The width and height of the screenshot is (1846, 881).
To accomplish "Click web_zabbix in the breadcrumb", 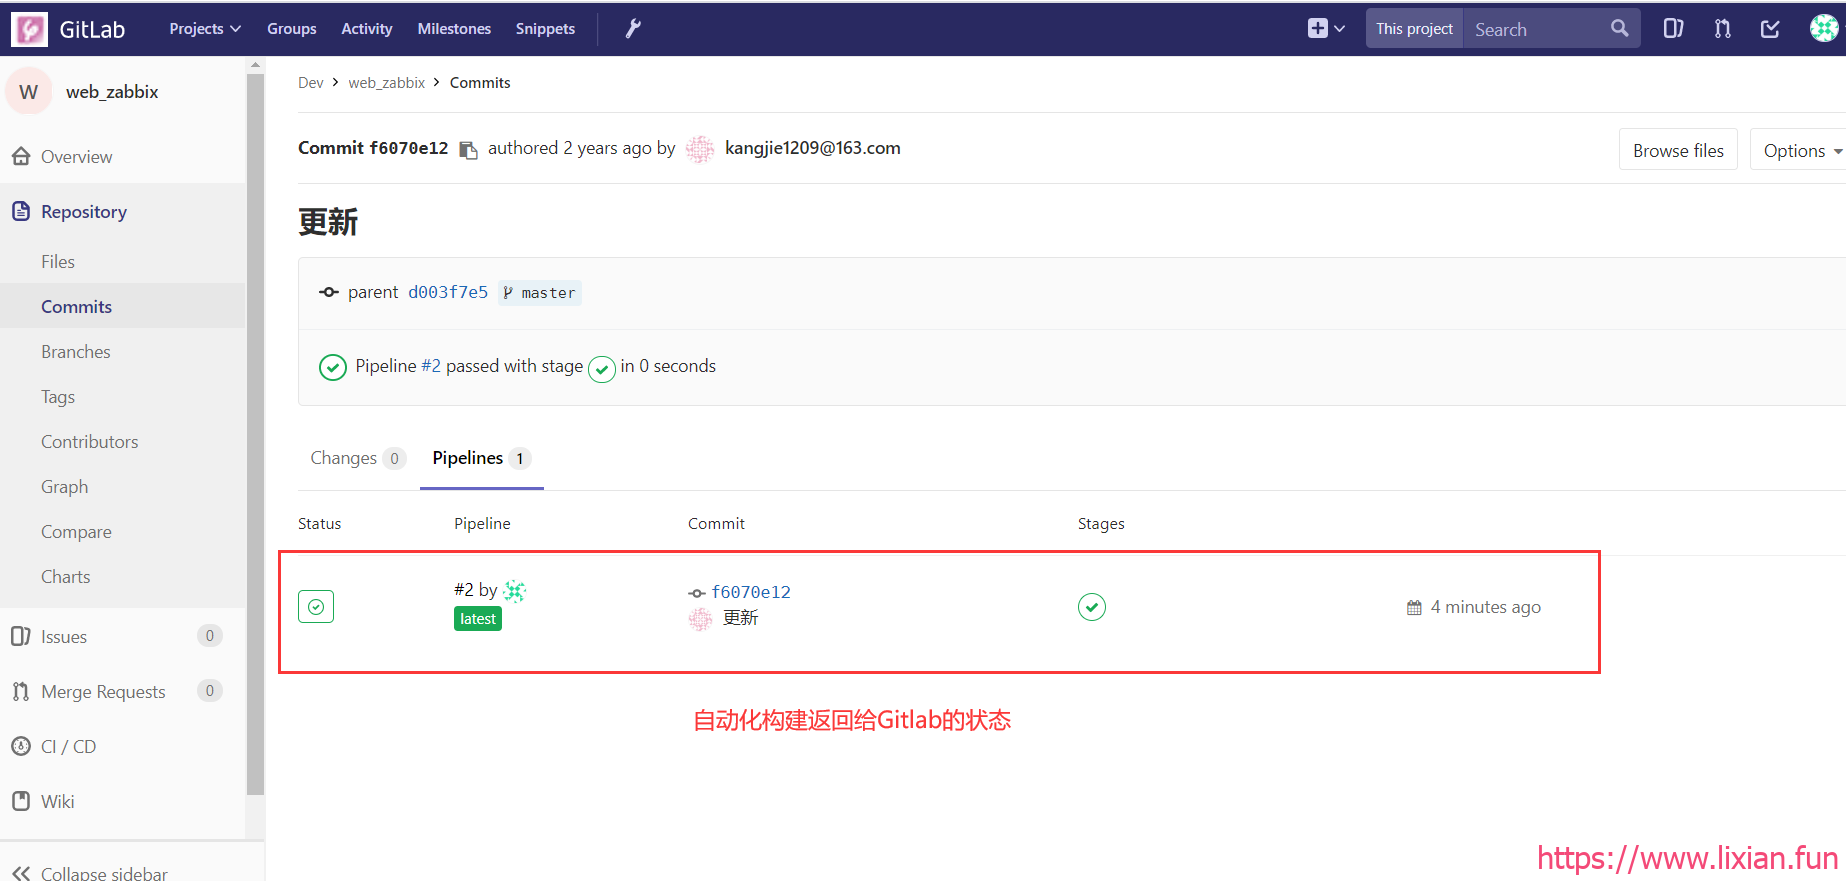I will point(387,83).
